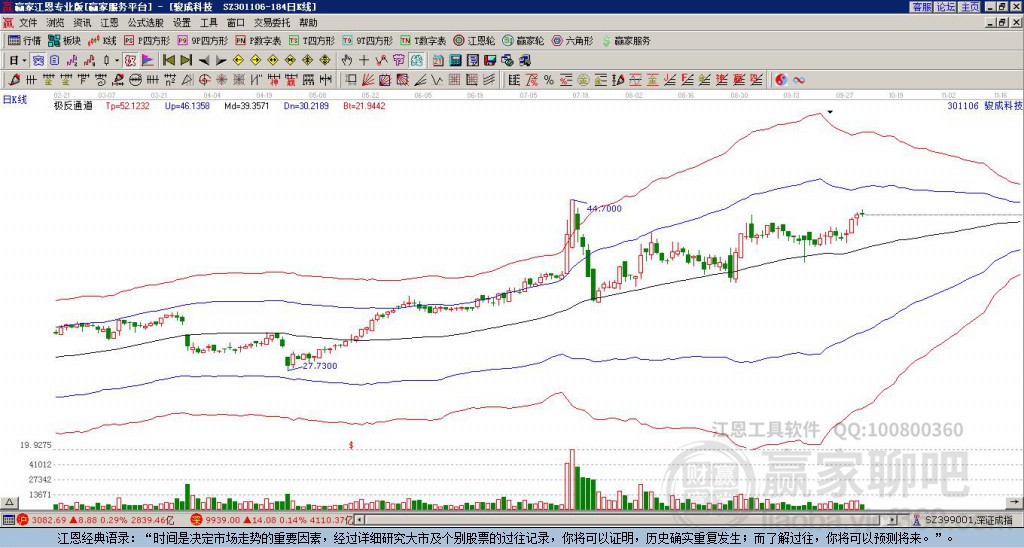Jump to first bar green arrow
The width and height of the screenshot is (1024, 548).
(x=168, y=61)
